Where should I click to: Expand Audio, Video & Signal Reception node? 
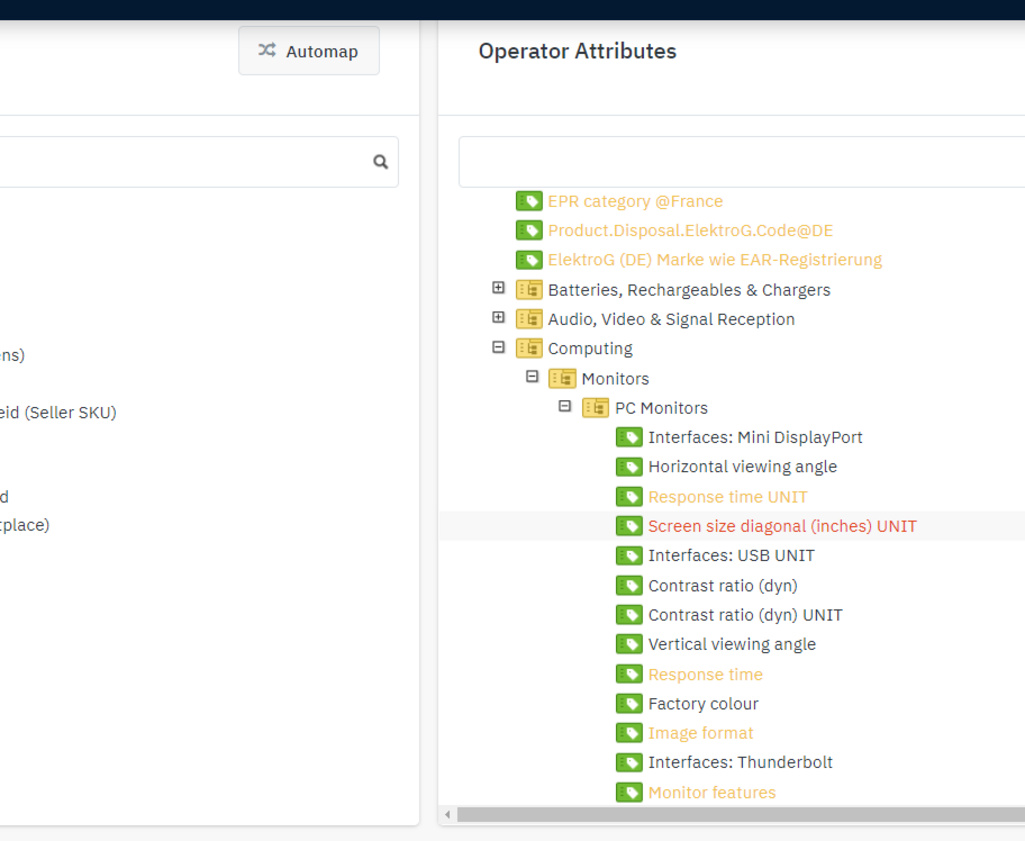coord(498,317)
